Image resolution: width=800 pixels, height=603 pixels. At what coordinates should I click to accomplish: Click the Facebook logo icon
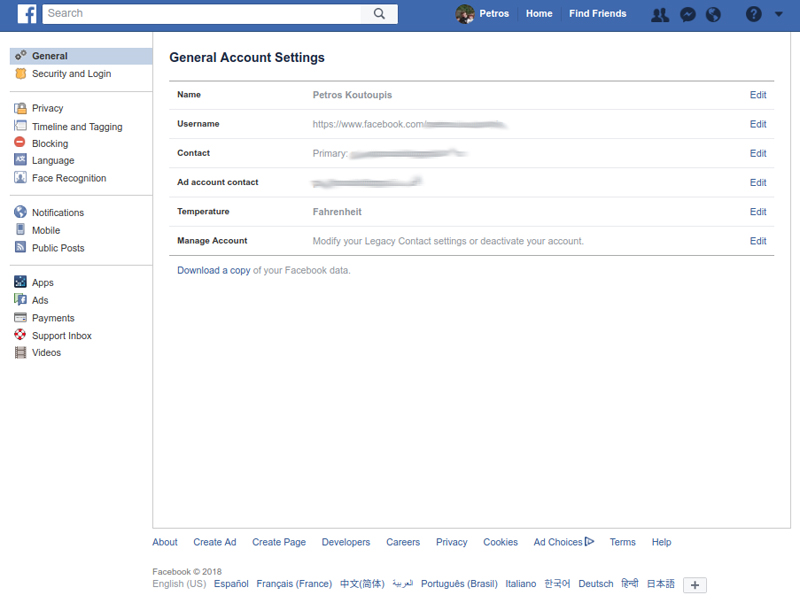25,13
